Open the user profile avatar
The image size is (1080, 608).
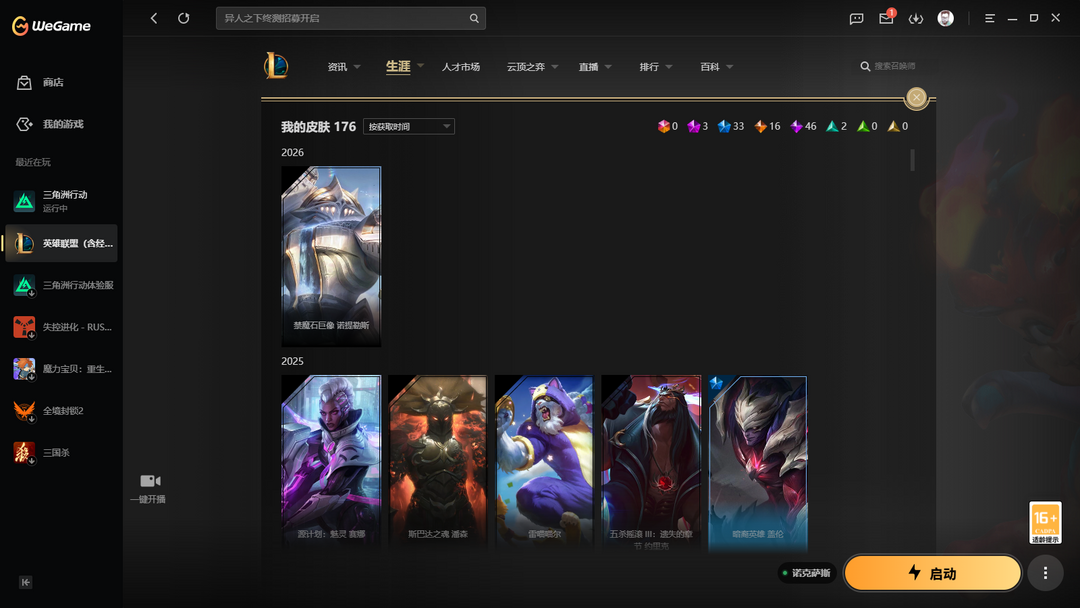tap(946, 18)
